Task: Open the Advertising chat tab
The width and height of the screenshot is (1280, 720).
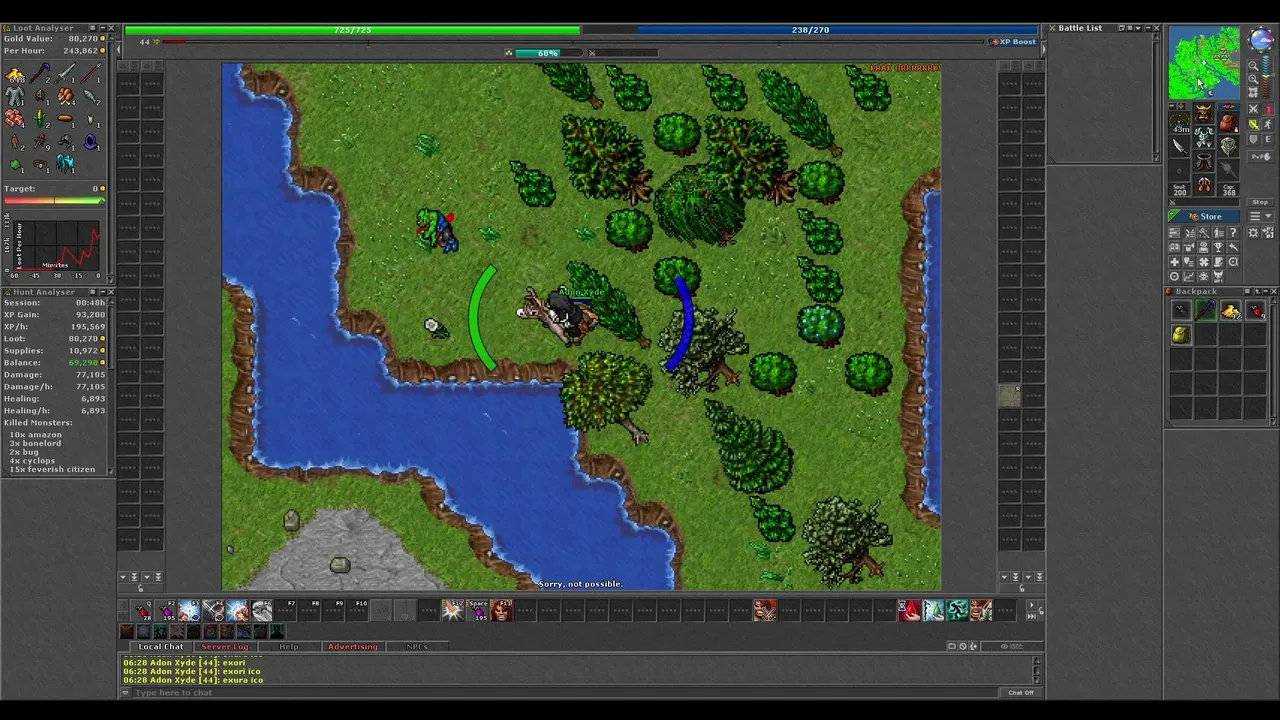Action: click(x=353, y=647)
